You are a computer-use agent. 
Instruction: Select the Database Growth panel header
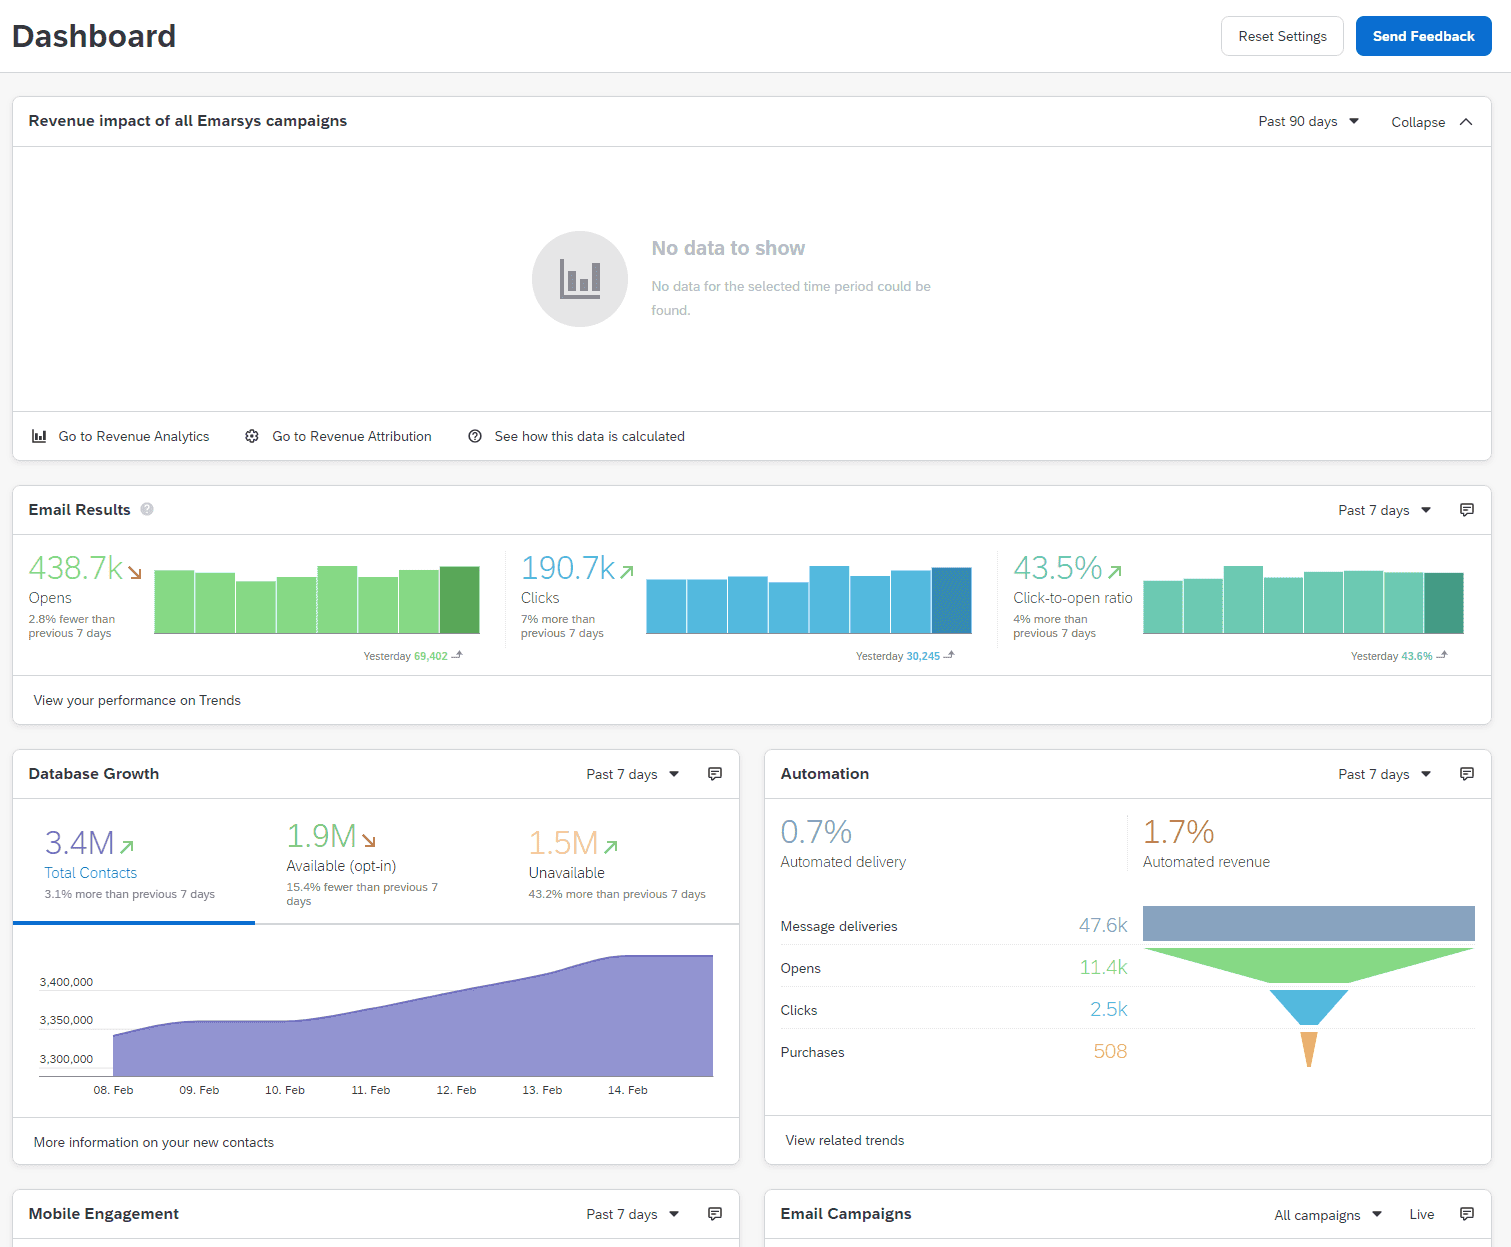click(x=93, y=773)
